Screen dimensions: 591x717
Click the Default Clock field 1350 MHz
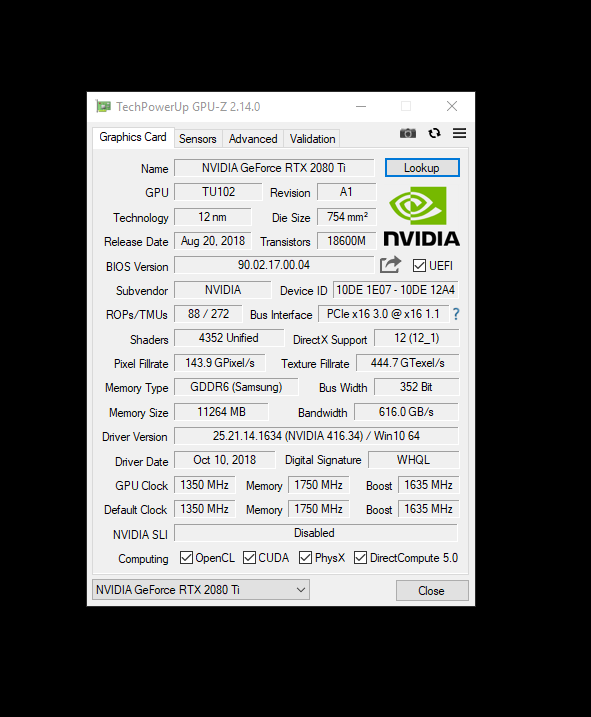[204, 508]
